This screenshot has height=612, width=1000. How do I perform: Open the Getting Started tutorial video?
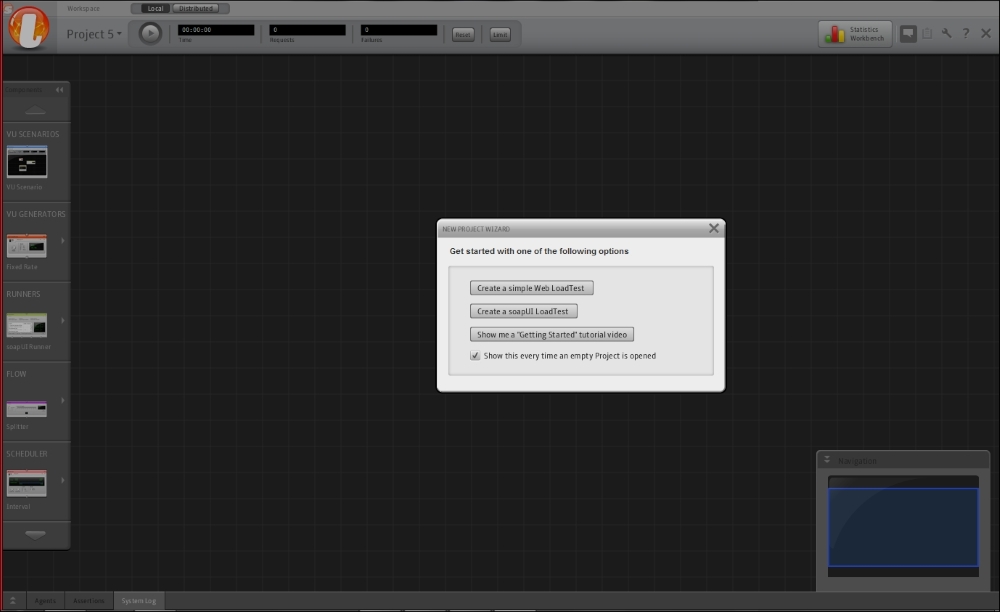click(552, 335)
